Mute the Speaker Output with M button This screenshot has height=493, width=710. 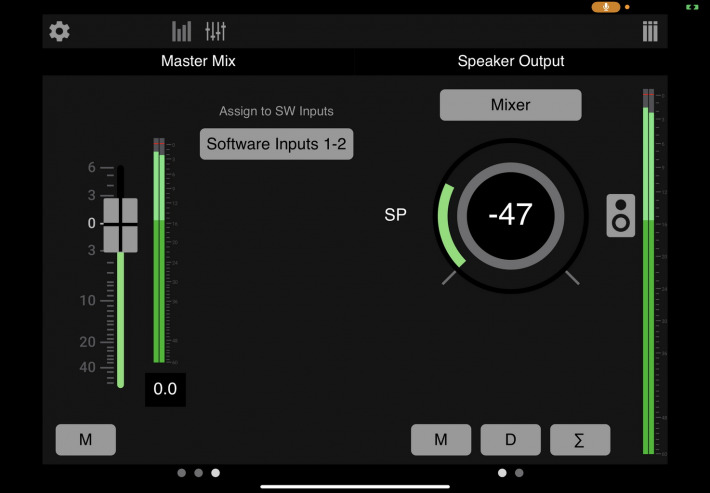coord(441,439)
